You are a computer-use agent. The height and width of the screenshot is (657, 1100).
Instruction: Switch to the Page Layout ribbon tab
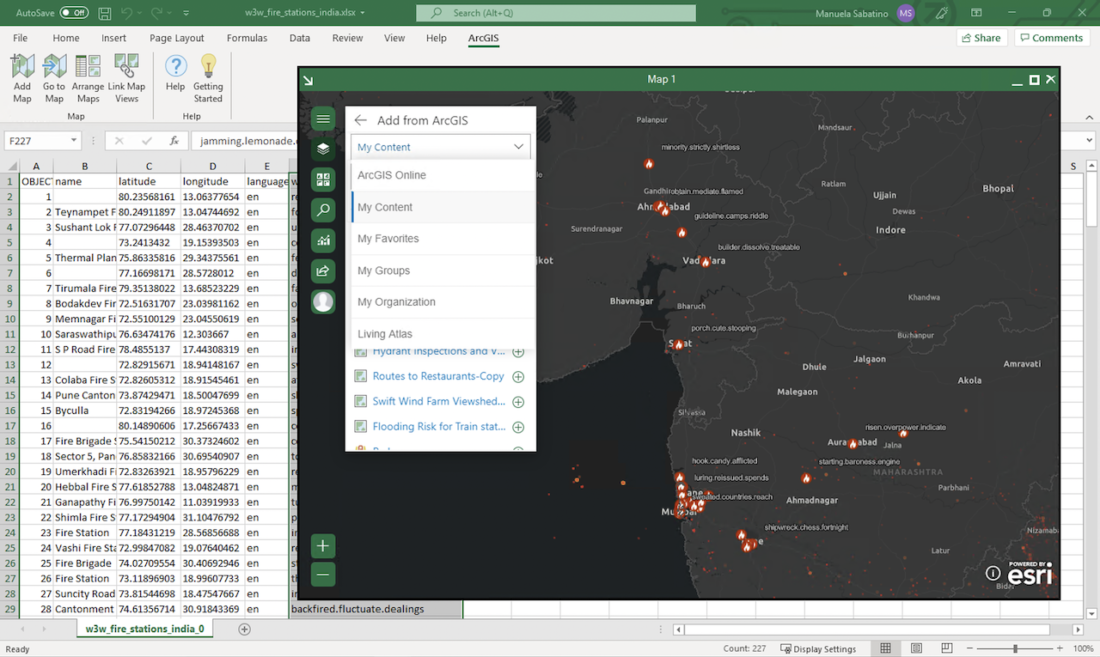point(177,38)
